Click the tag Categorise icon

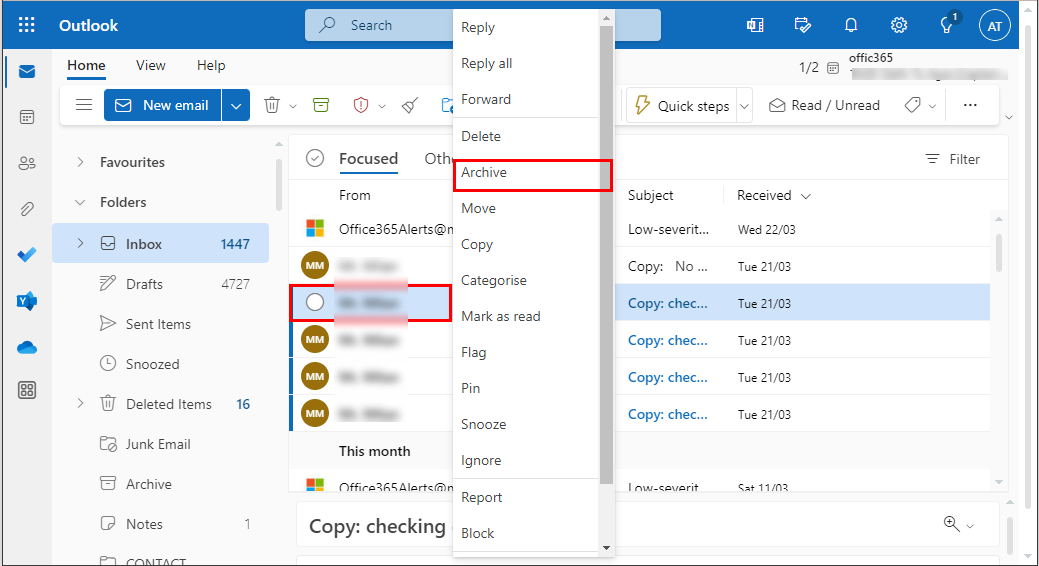point(912,105)
